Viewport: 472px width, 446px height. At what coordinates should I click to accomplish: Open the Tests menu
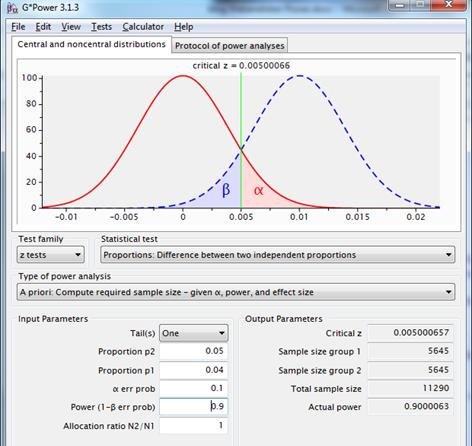(101, 27)
